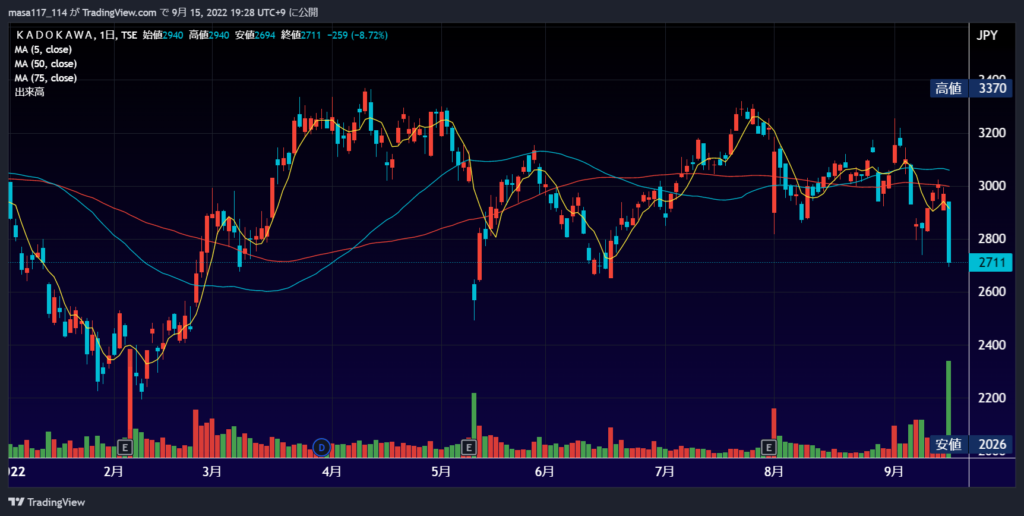Click the 2400 price axis label
Image resolution: width=1024 pixels, height=516 pixels.
point(991,345)
